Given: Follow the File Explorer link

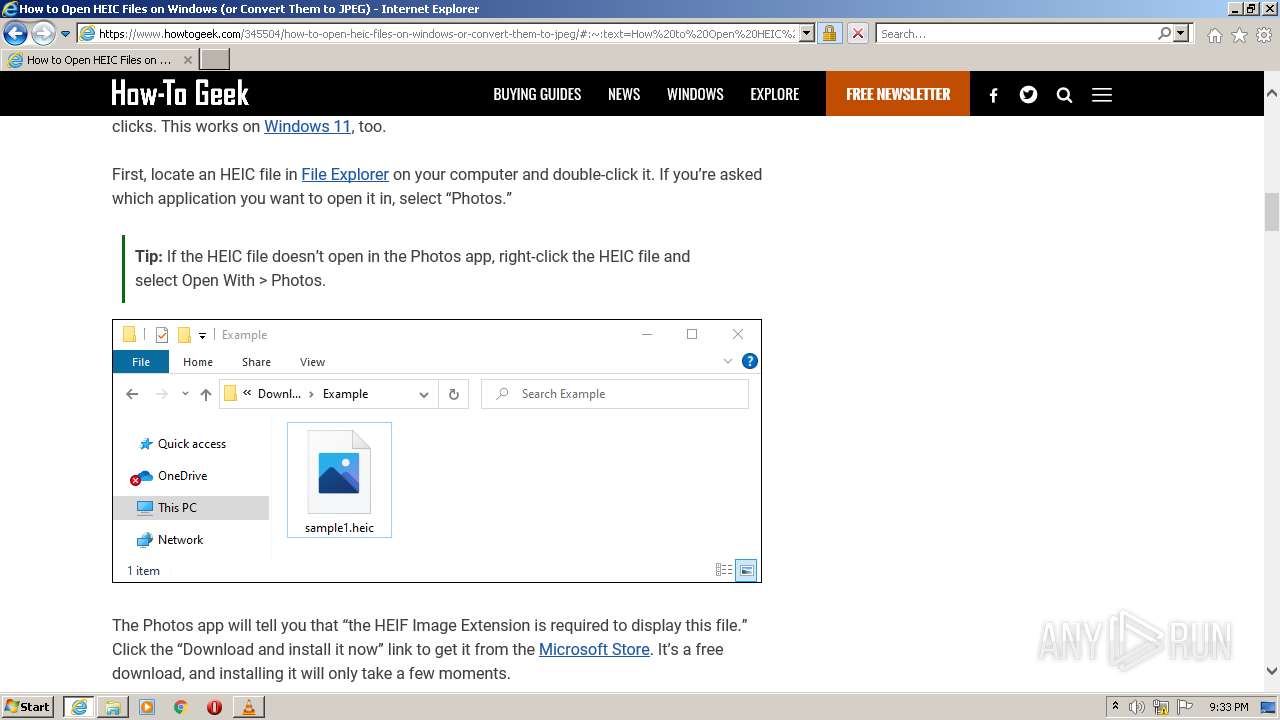Looking at the screenshot, I should click(x=345, y=174).
